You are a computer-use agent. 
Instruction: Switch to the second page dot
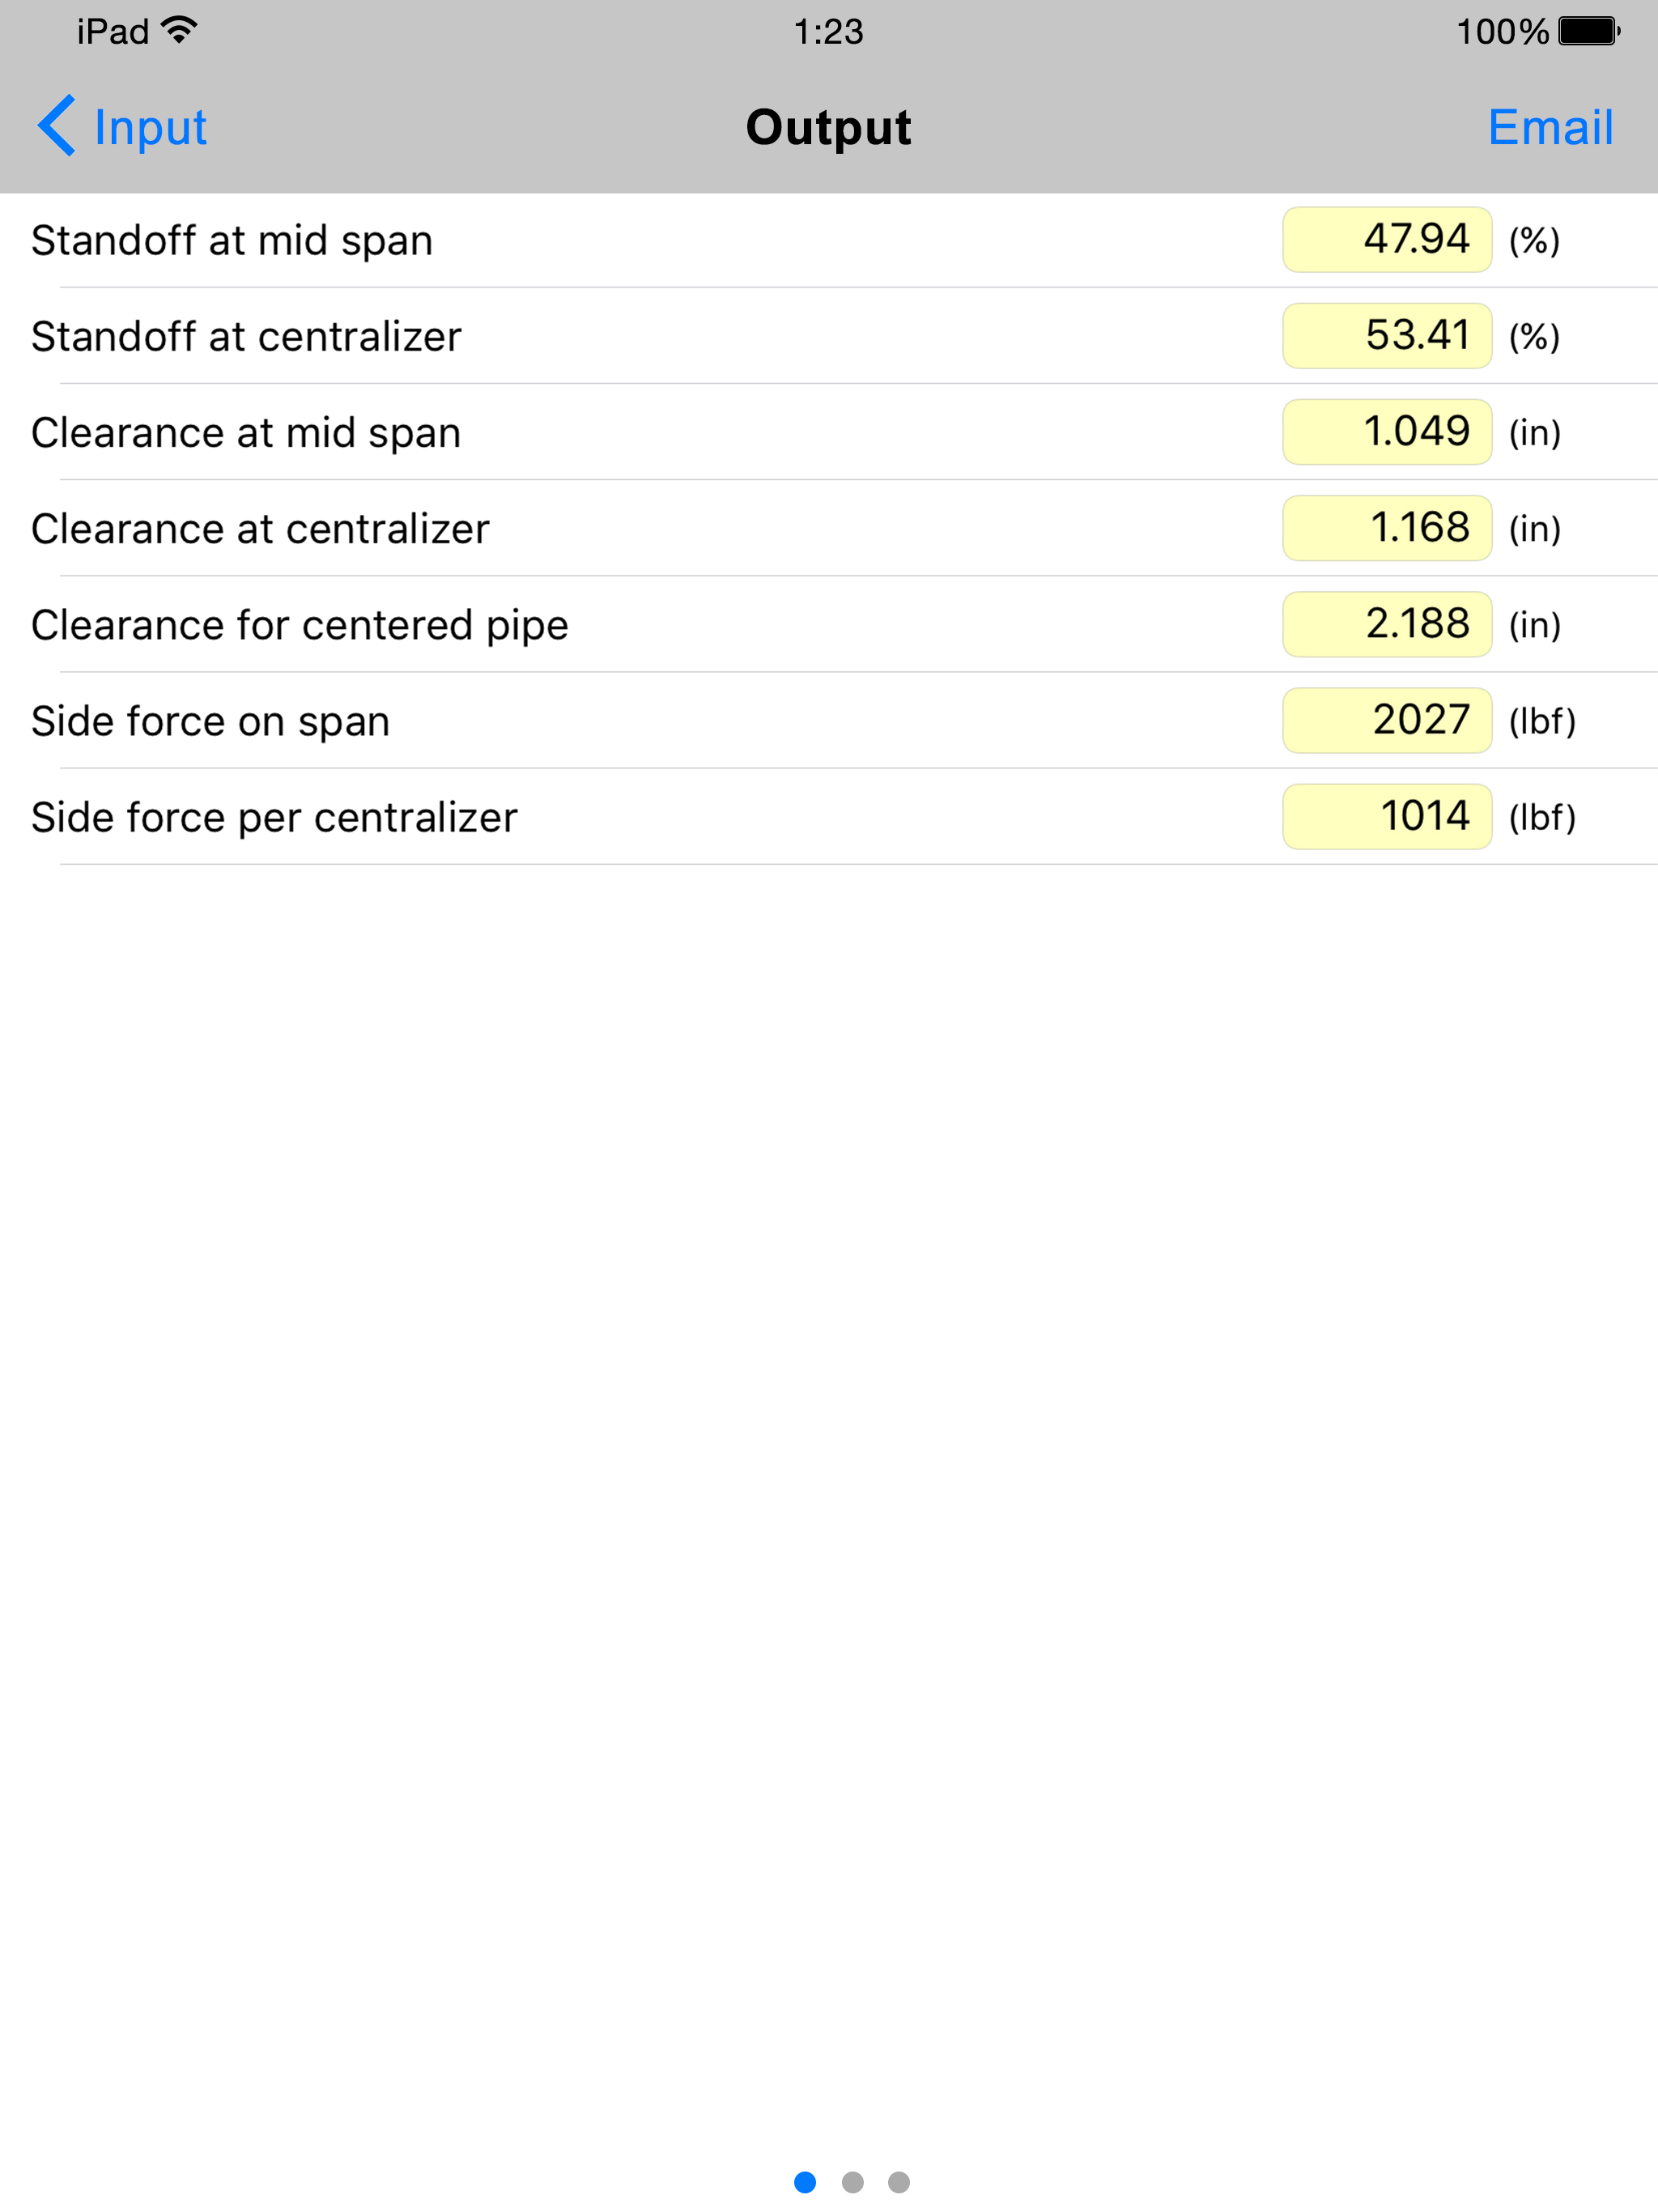point(852,2182)
